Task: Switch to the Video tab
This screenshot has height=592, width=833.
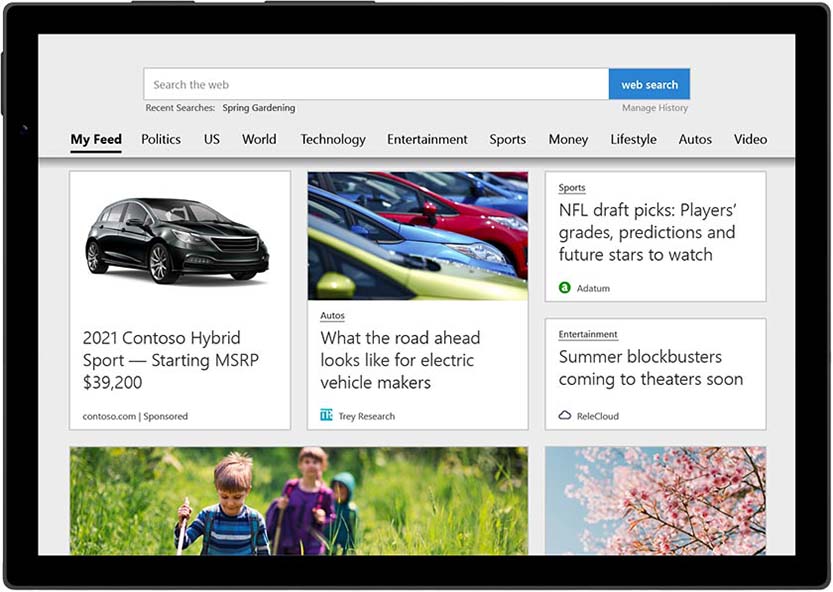Action: pyautogui.click(x=750, y=139)
